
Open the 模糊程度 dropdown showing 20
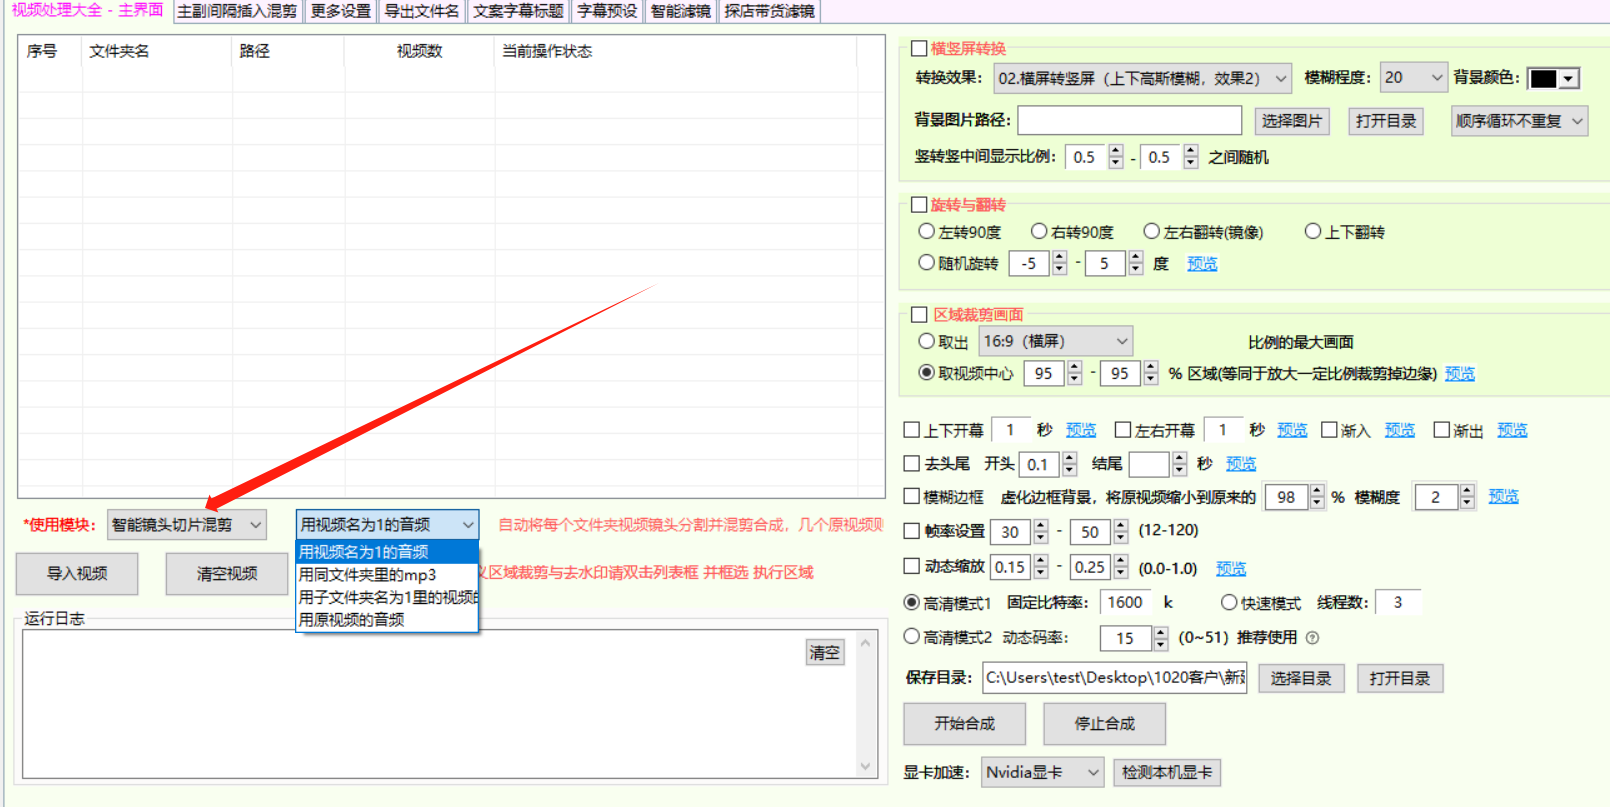click(1414, 77)
